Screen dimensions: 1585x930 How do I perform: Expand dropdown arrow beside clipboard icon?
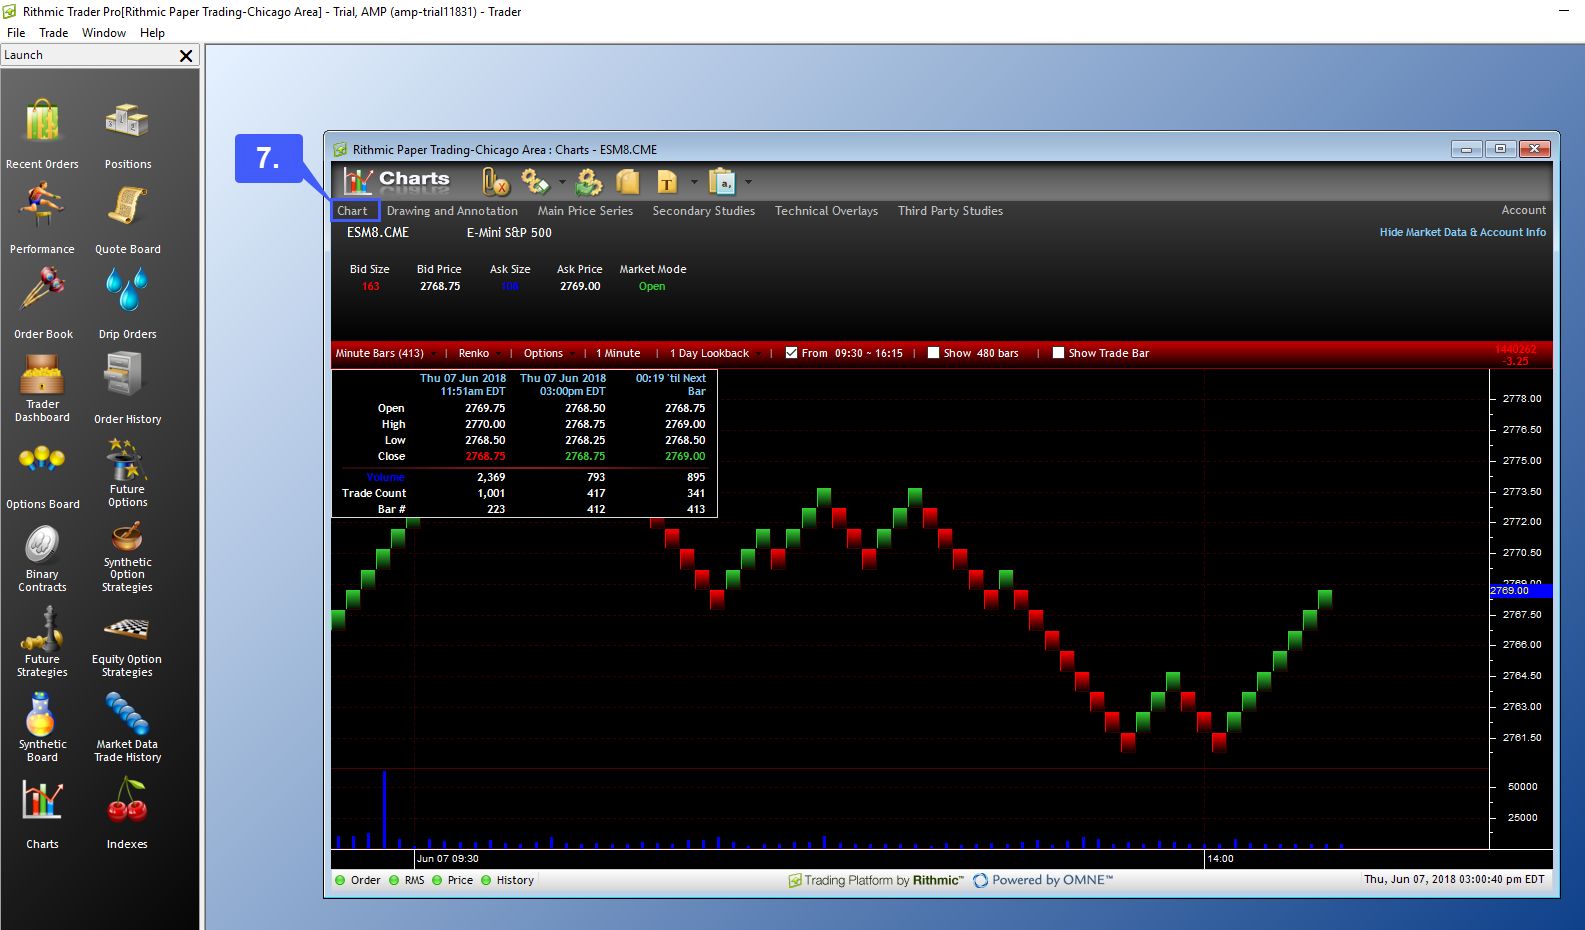pyautogui.click(x=749, y=182)
